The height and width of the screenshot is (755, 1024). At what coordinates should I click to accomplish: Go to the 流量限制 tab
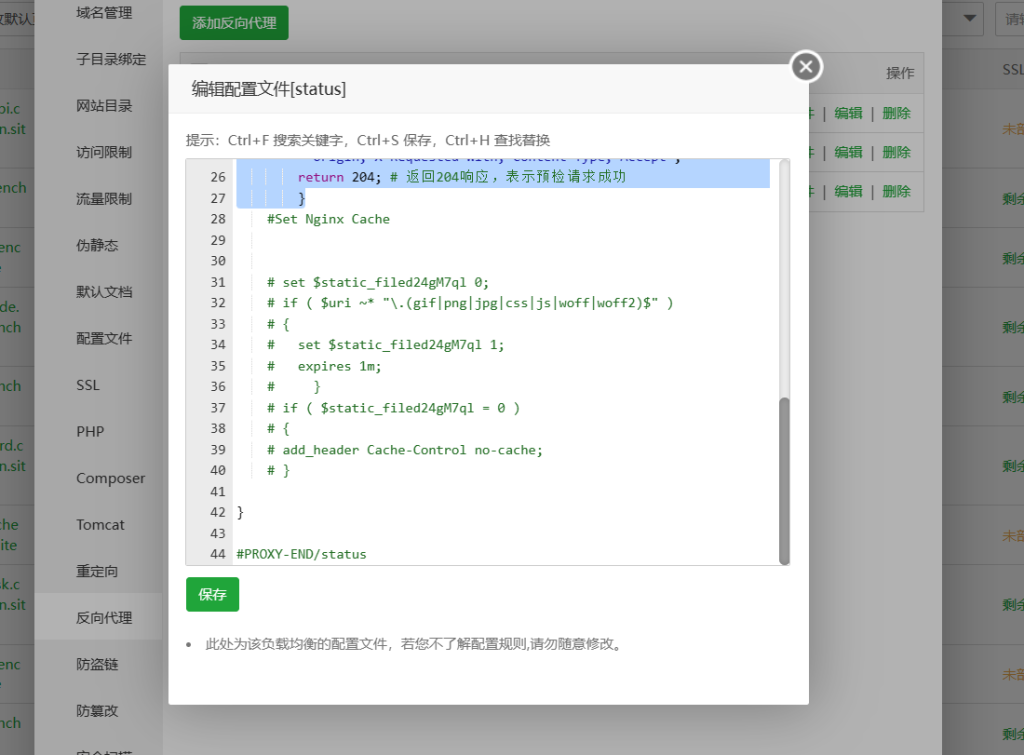point(104,199)
